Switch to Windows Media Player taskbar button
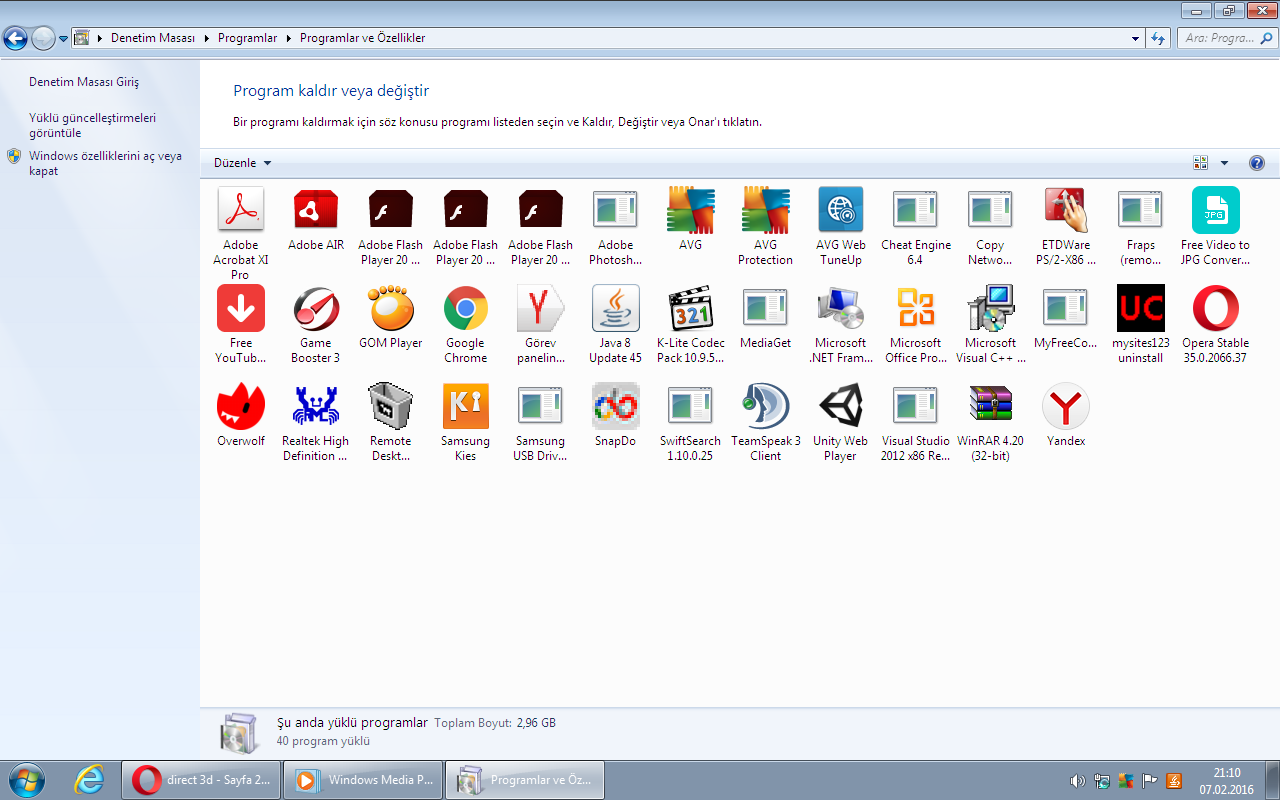 tap(362, 780)
